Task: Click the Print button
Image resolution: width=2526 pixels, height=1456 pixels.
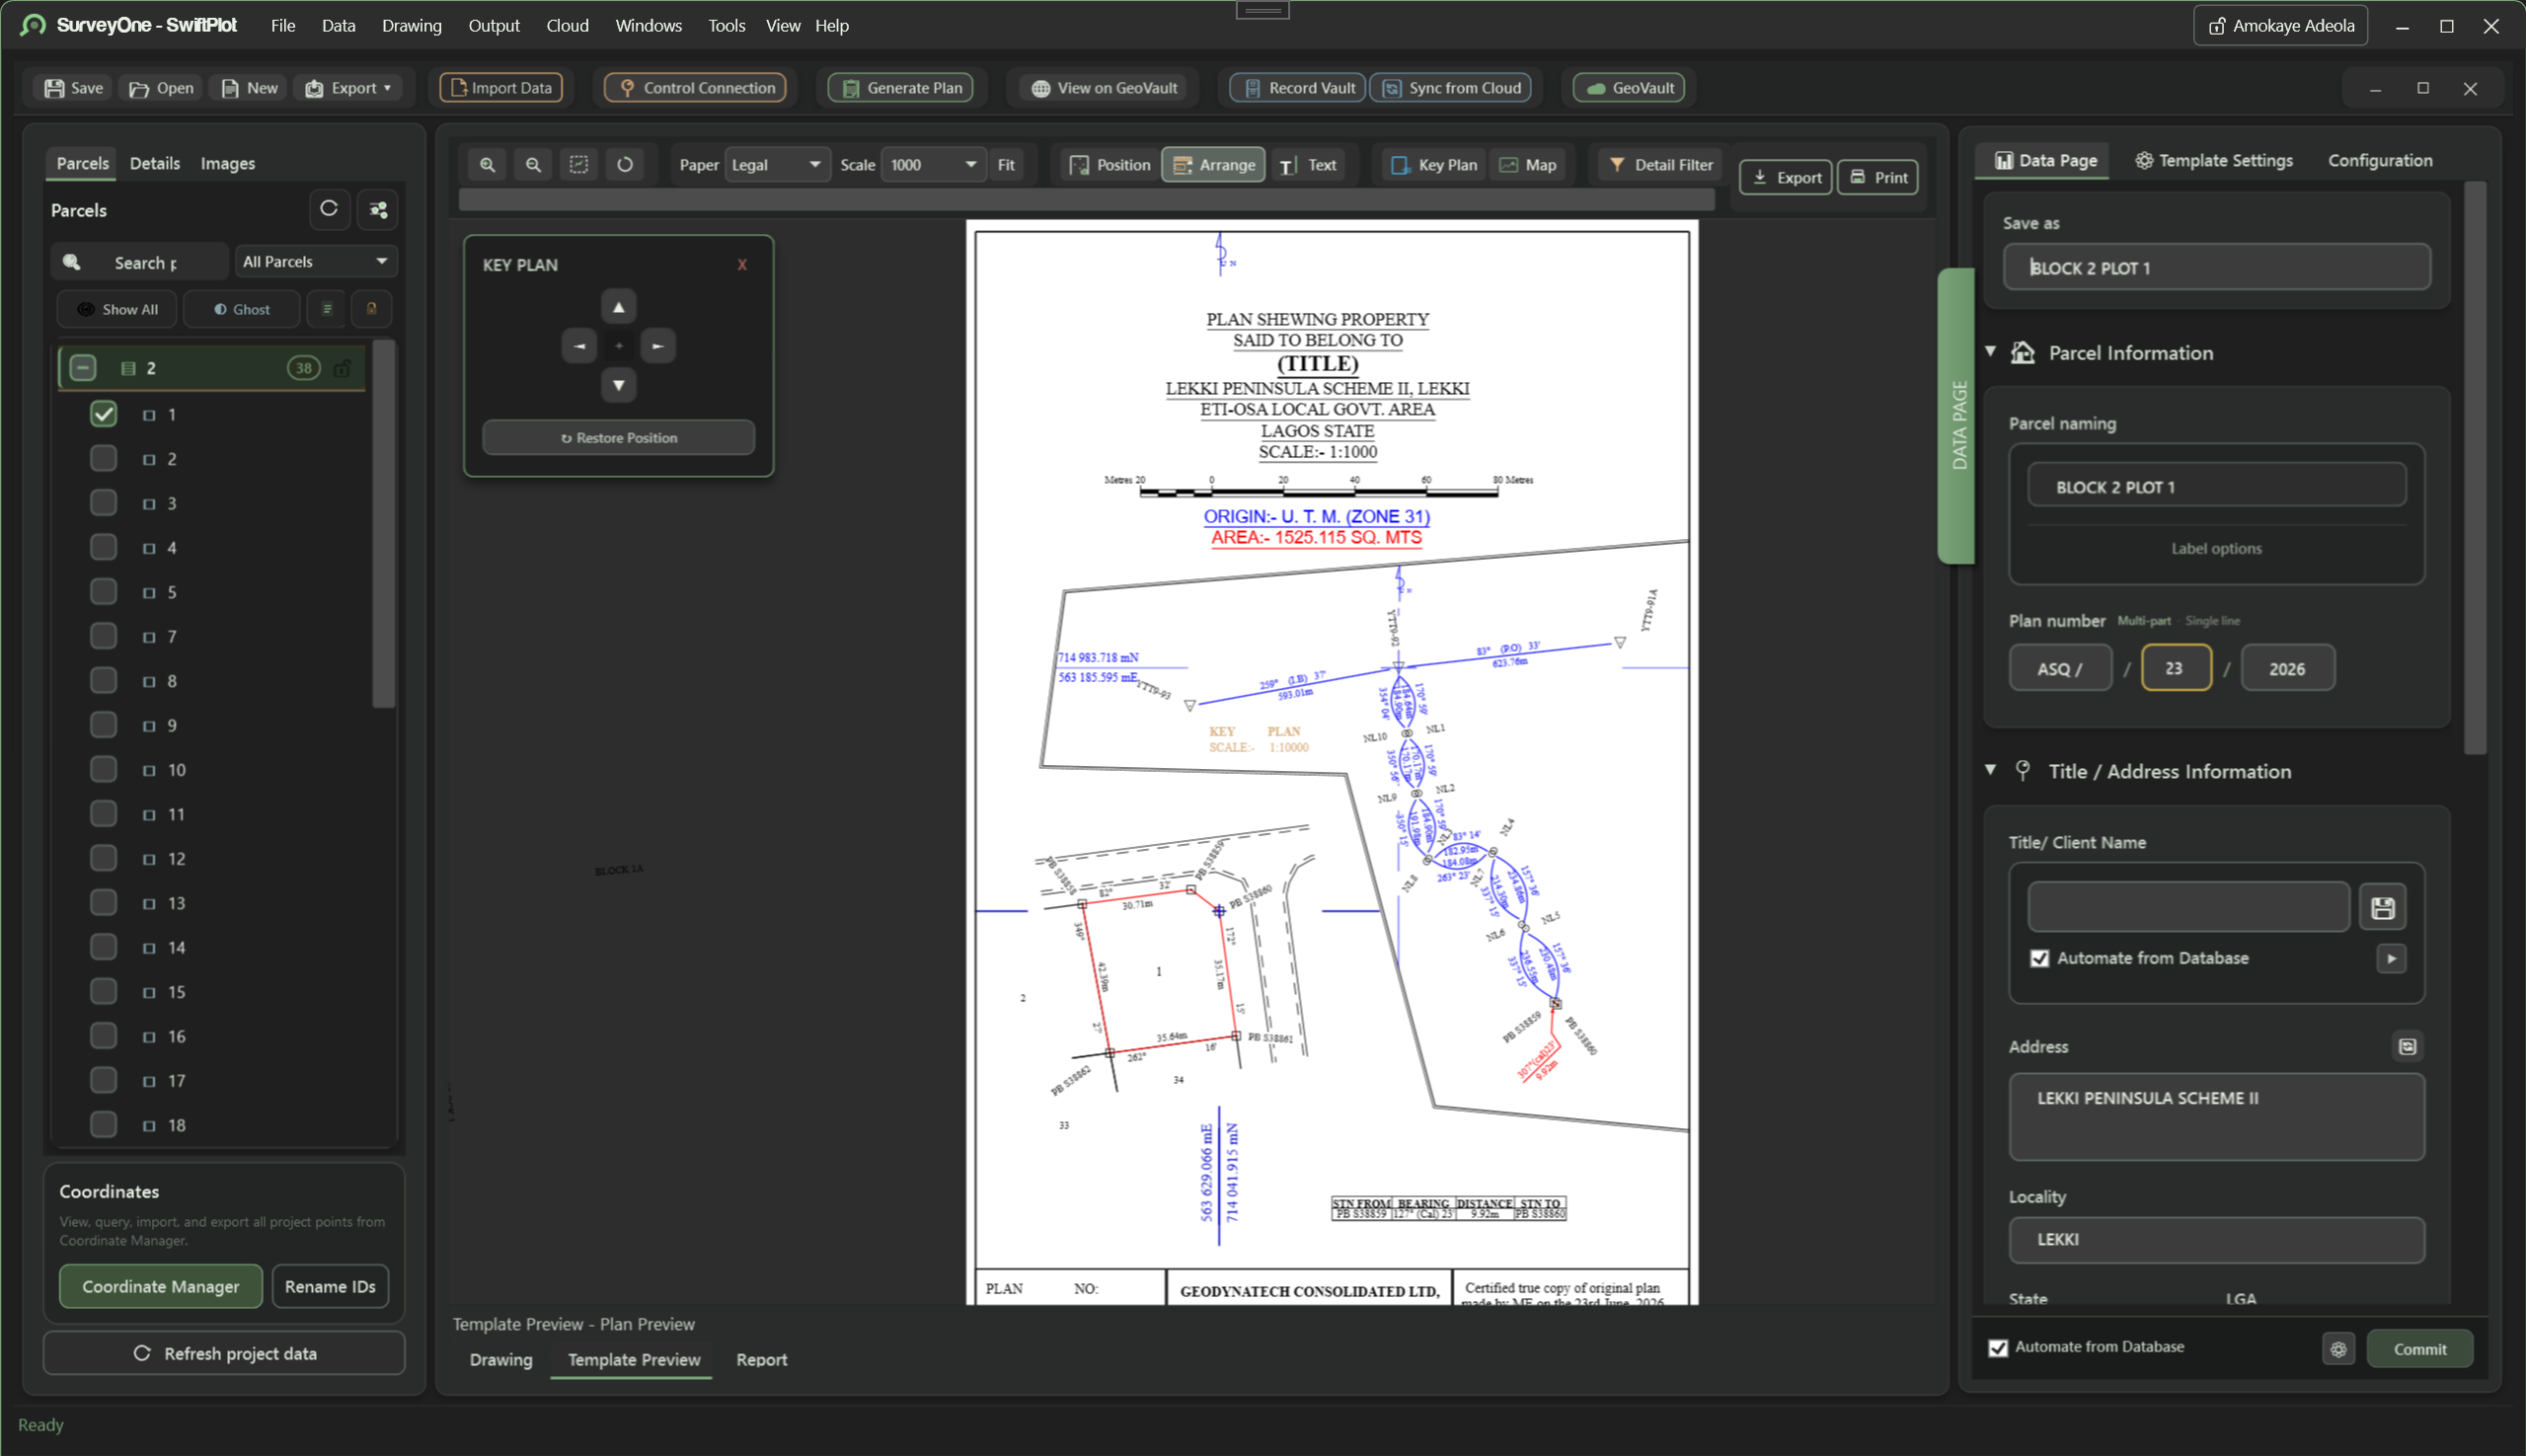Action: pos(1878,177)
